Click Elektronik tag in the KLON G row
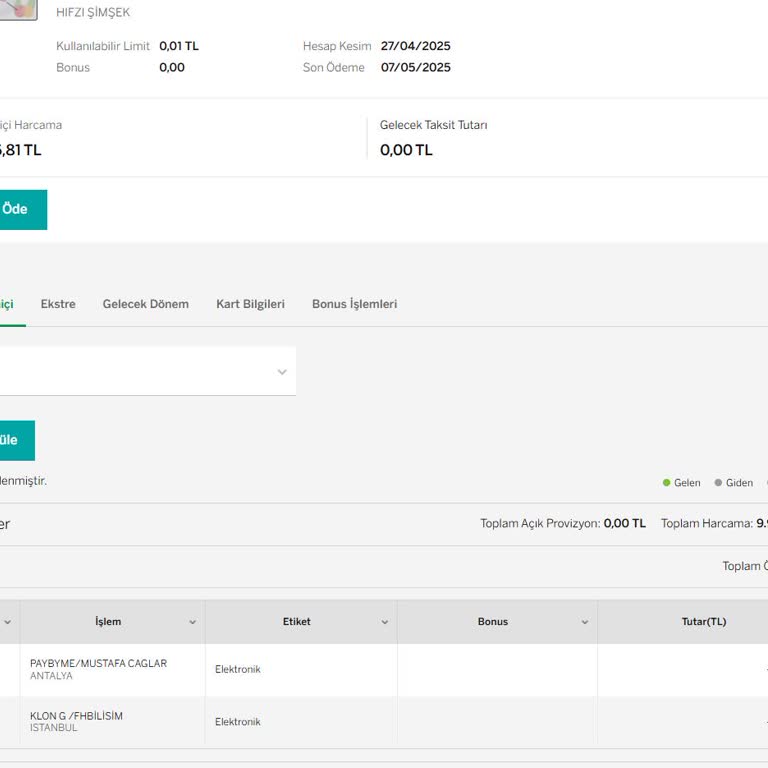 pyautogui.click(x=237, y=722)
